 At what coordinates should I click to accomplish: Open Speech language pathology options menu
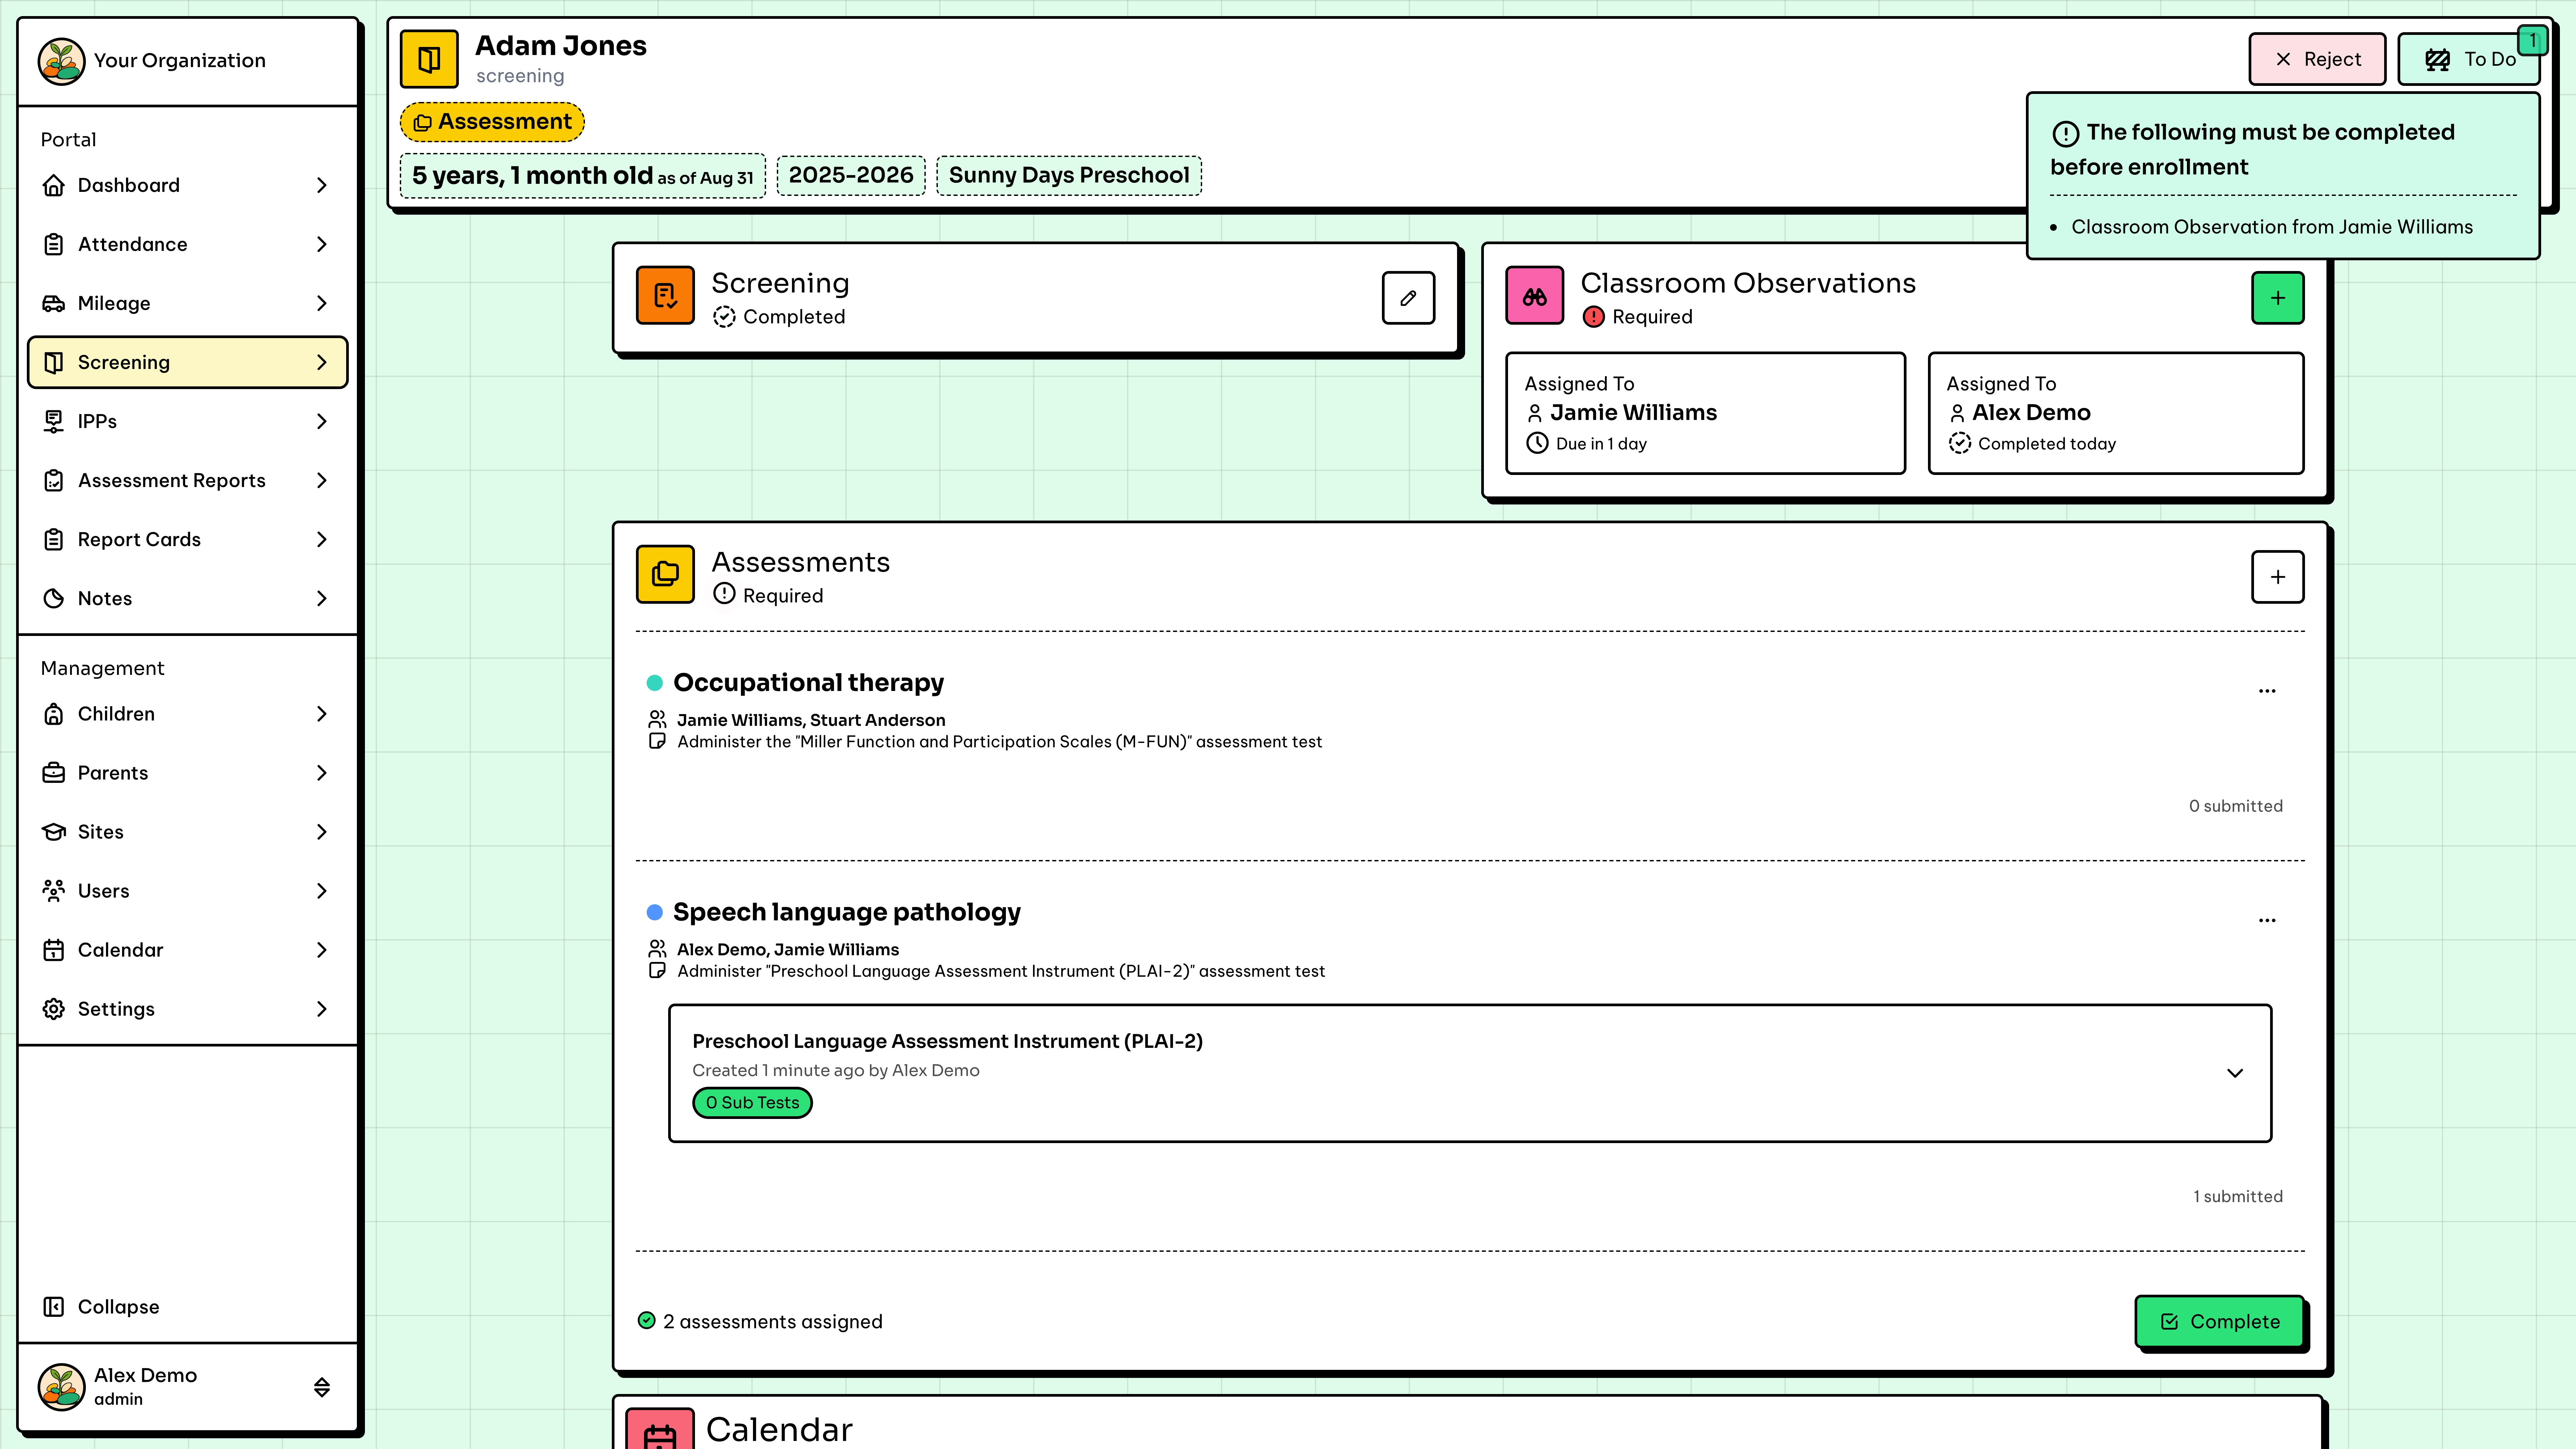click(x=2267, y=920)
